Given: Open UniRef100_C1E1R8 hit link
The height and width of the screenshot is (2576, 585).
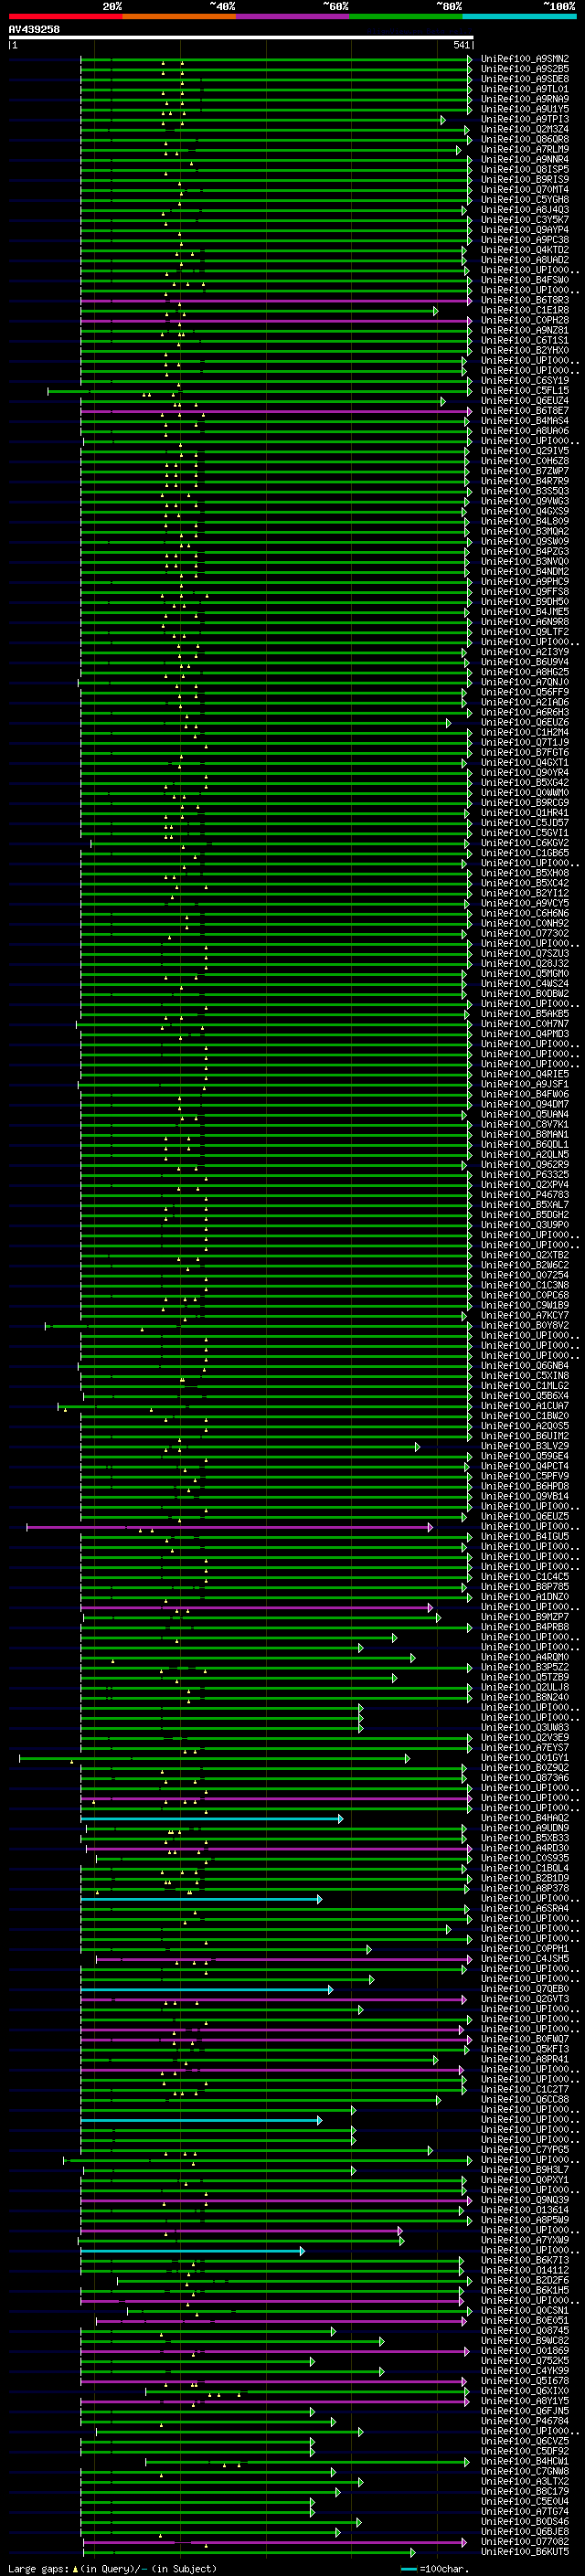Looking at the screenshot, I should coord(525,310).
